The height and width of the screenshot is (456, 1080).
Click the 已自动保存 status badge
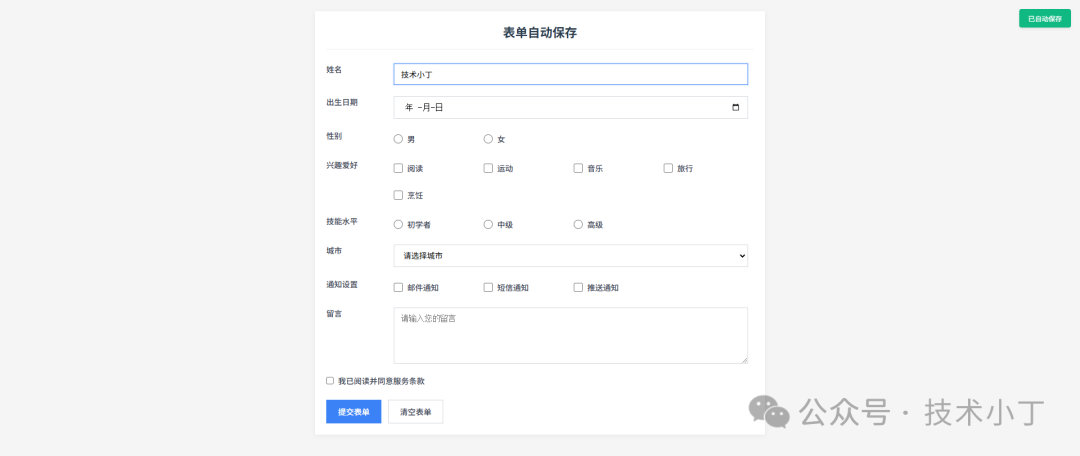tap(1044, 18)
